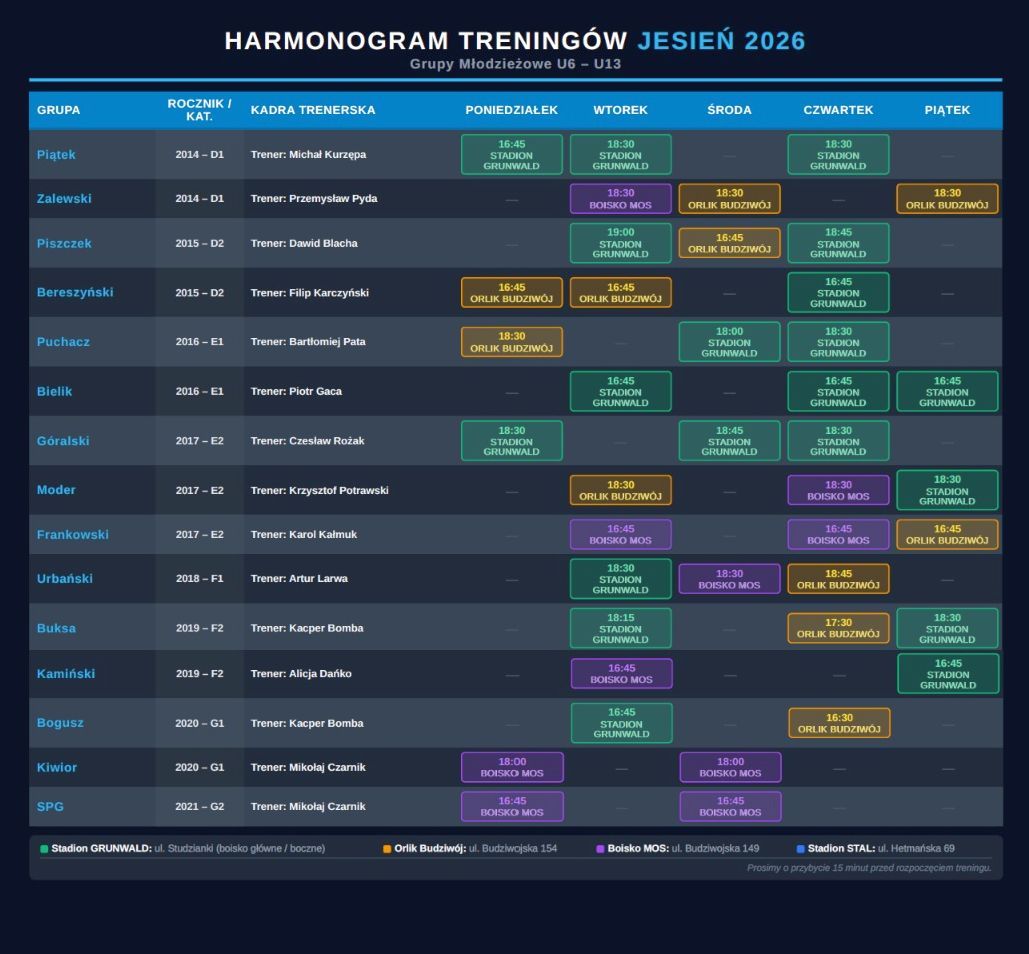Select trainer name Filip Karczyński
Screen dimensions: 1029x954
(329, 293)
